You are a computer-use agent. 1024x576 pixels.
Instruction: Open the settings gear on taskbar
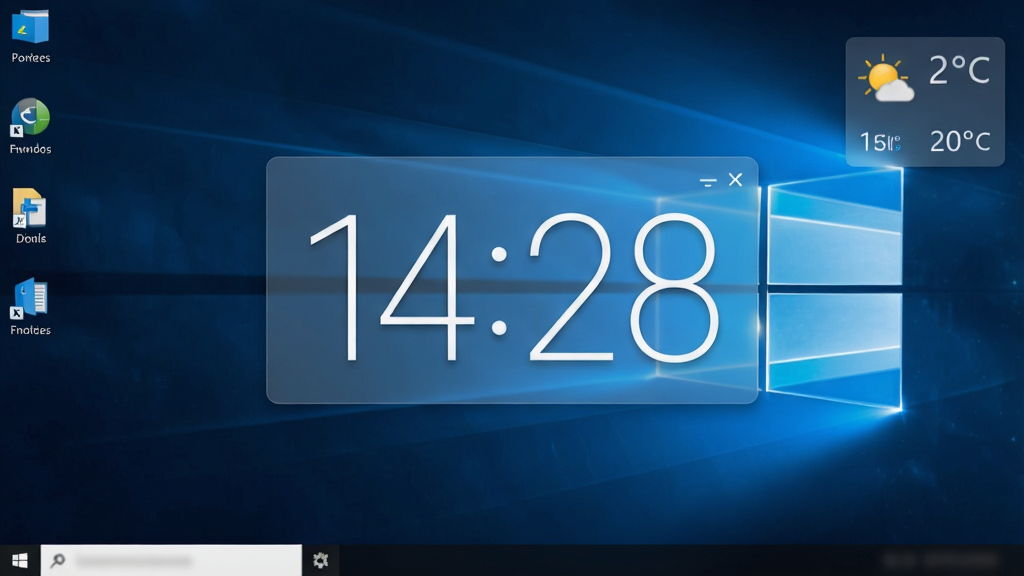coord(320,560)
